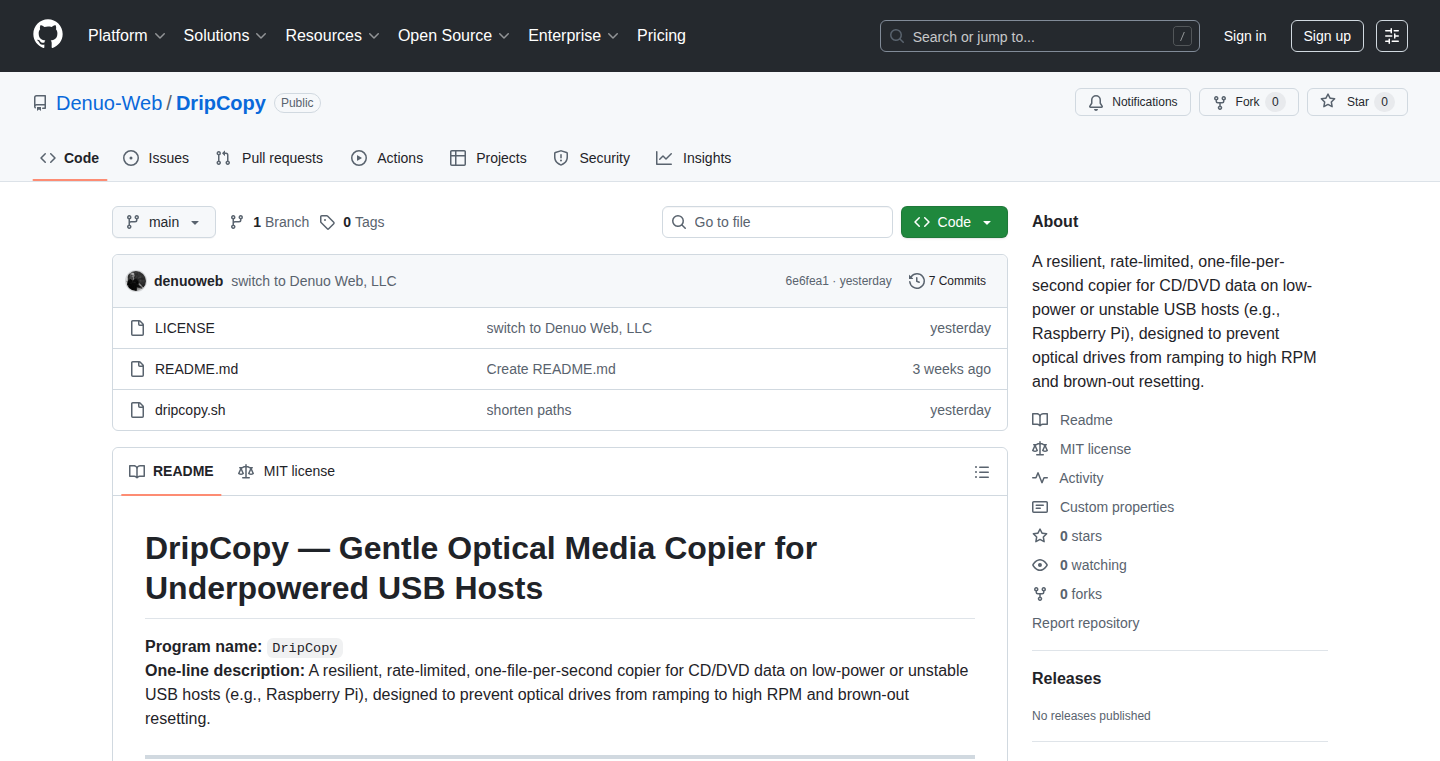Open the Pull requests tab
The height and width of the screenshot is (761, 1440).
(x=270, y=158)
